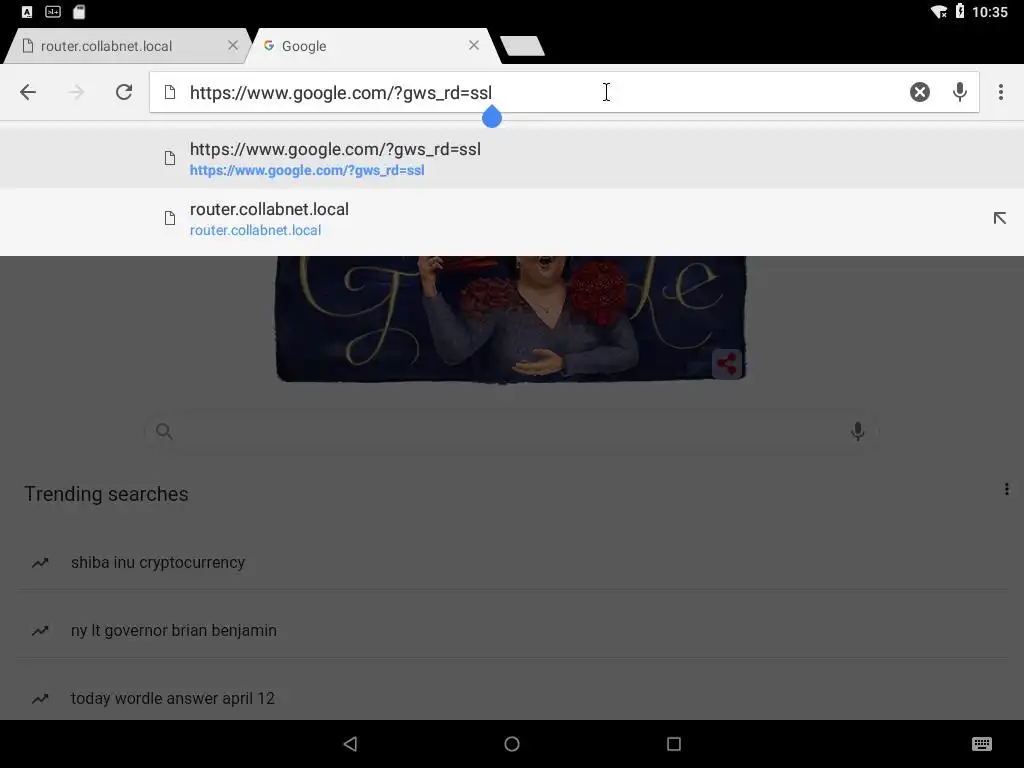
Task: Click the forward navigation arrow
Action: [76, 92]
